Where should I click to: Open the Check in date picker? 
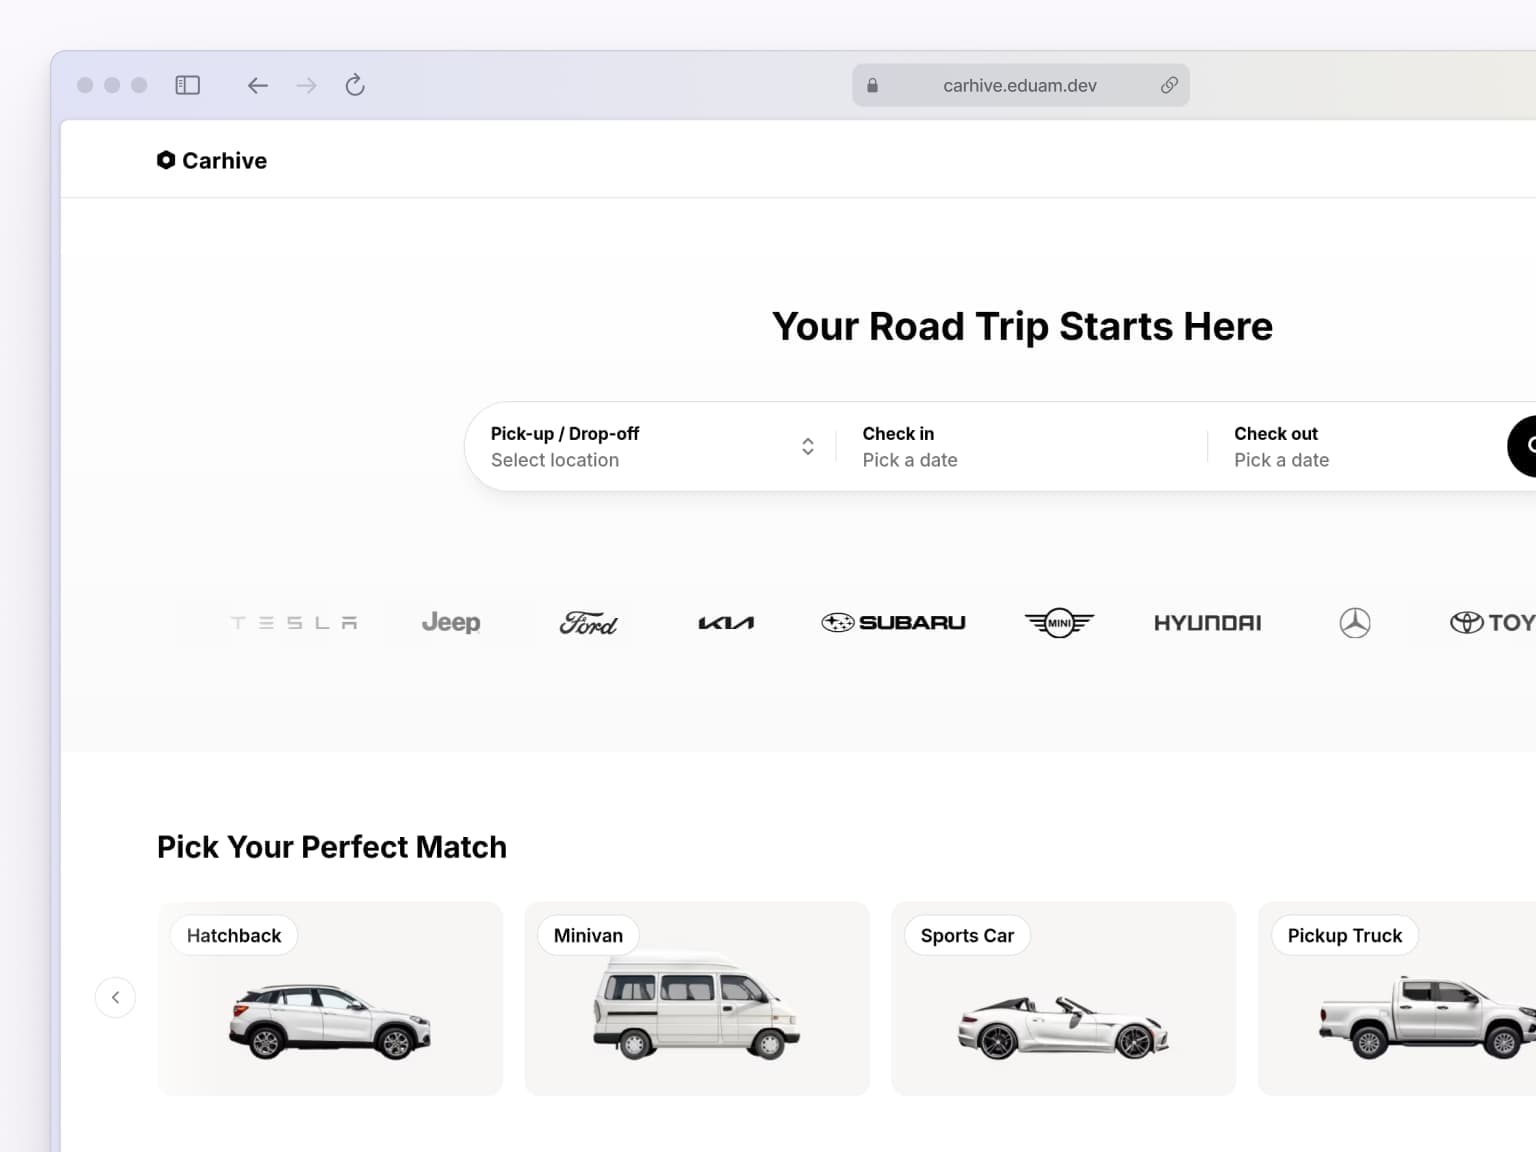(1021, 446)
